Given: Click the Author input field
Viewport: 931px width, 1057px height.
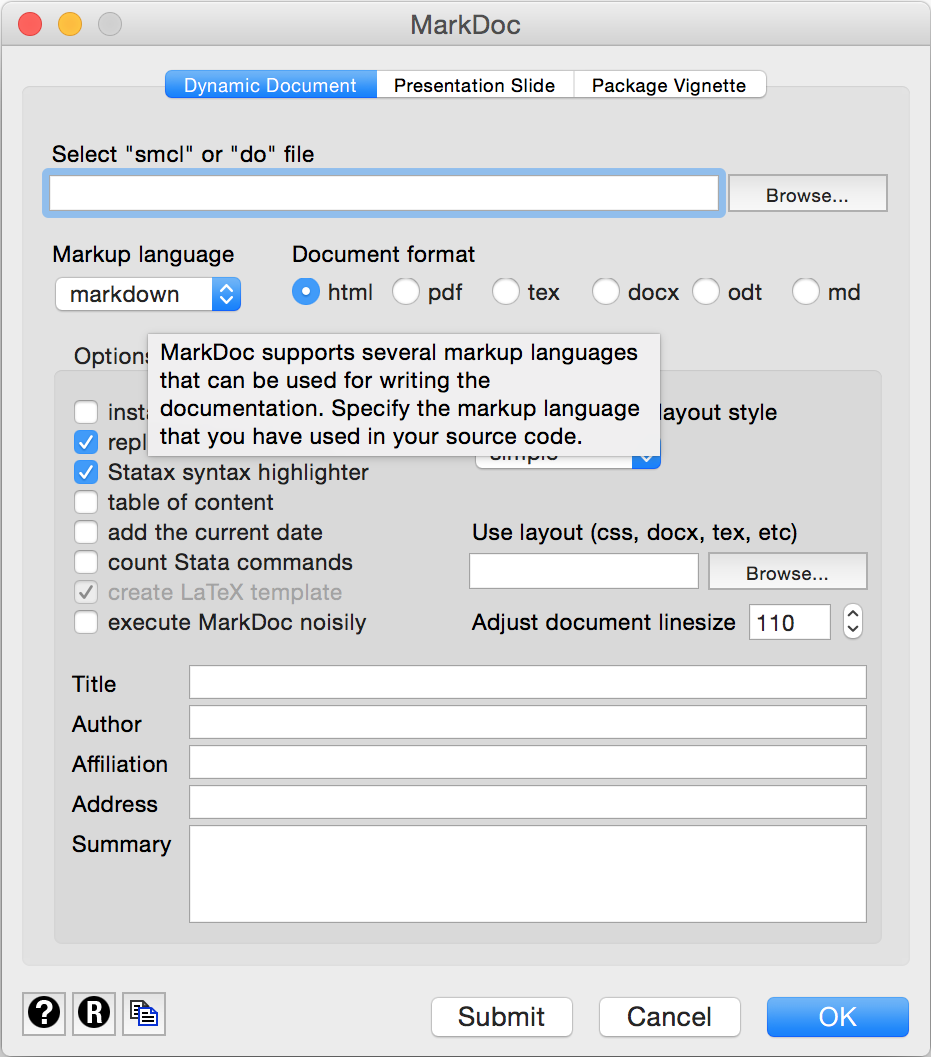Looking at the screenshot, I should pos(528,722).
